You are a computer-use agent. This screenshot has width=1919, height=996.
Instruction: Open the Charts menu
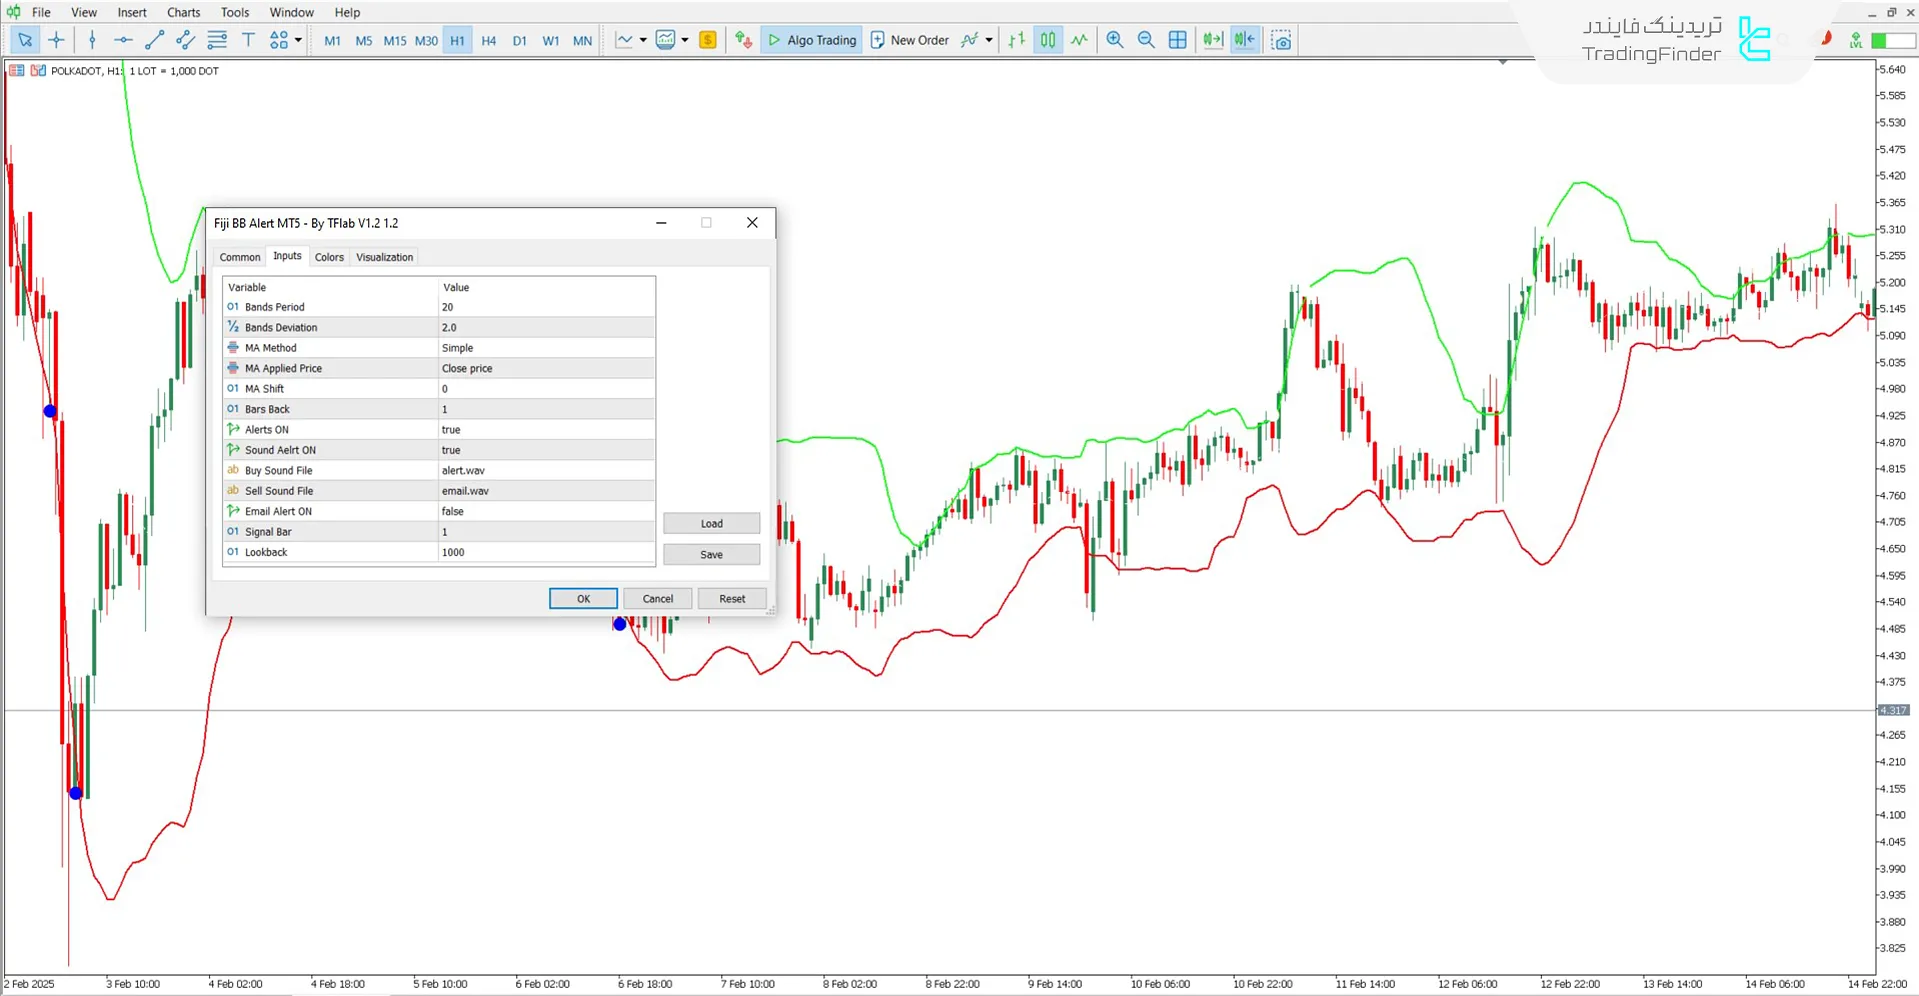click(x=183, y=12)
